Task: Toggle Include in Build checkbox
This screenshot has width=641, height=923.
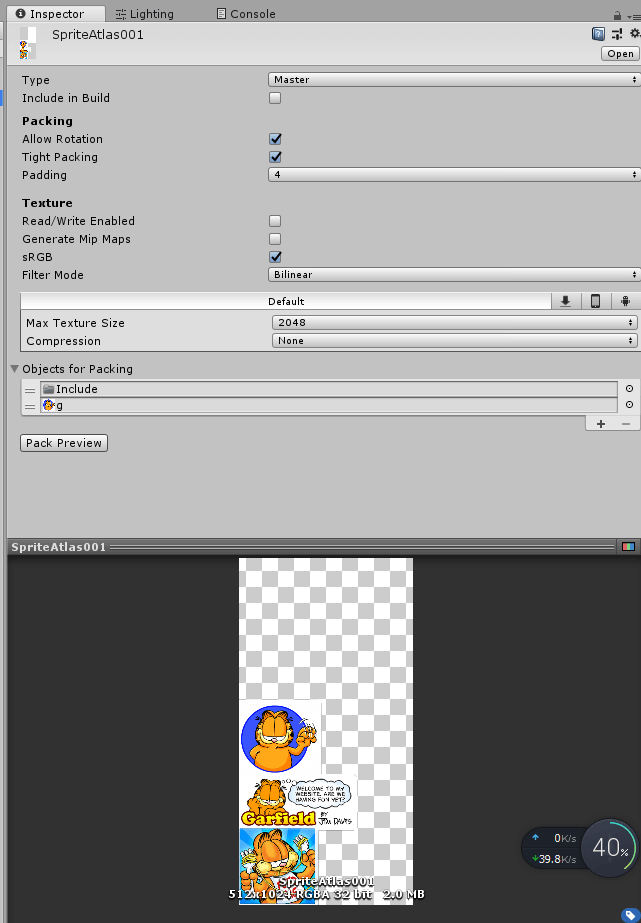Action: (275, 98)
